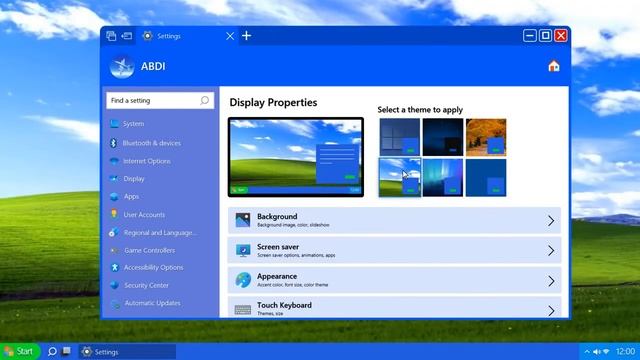640x360 pixels.
Task: Click the ABDI user name
Action: point(153,66)
